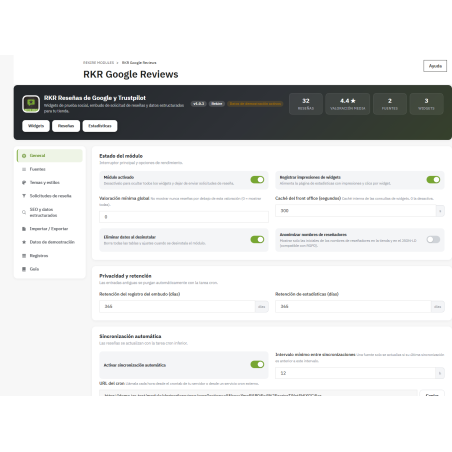Click Retención de estadísticas input

point(353,306)
